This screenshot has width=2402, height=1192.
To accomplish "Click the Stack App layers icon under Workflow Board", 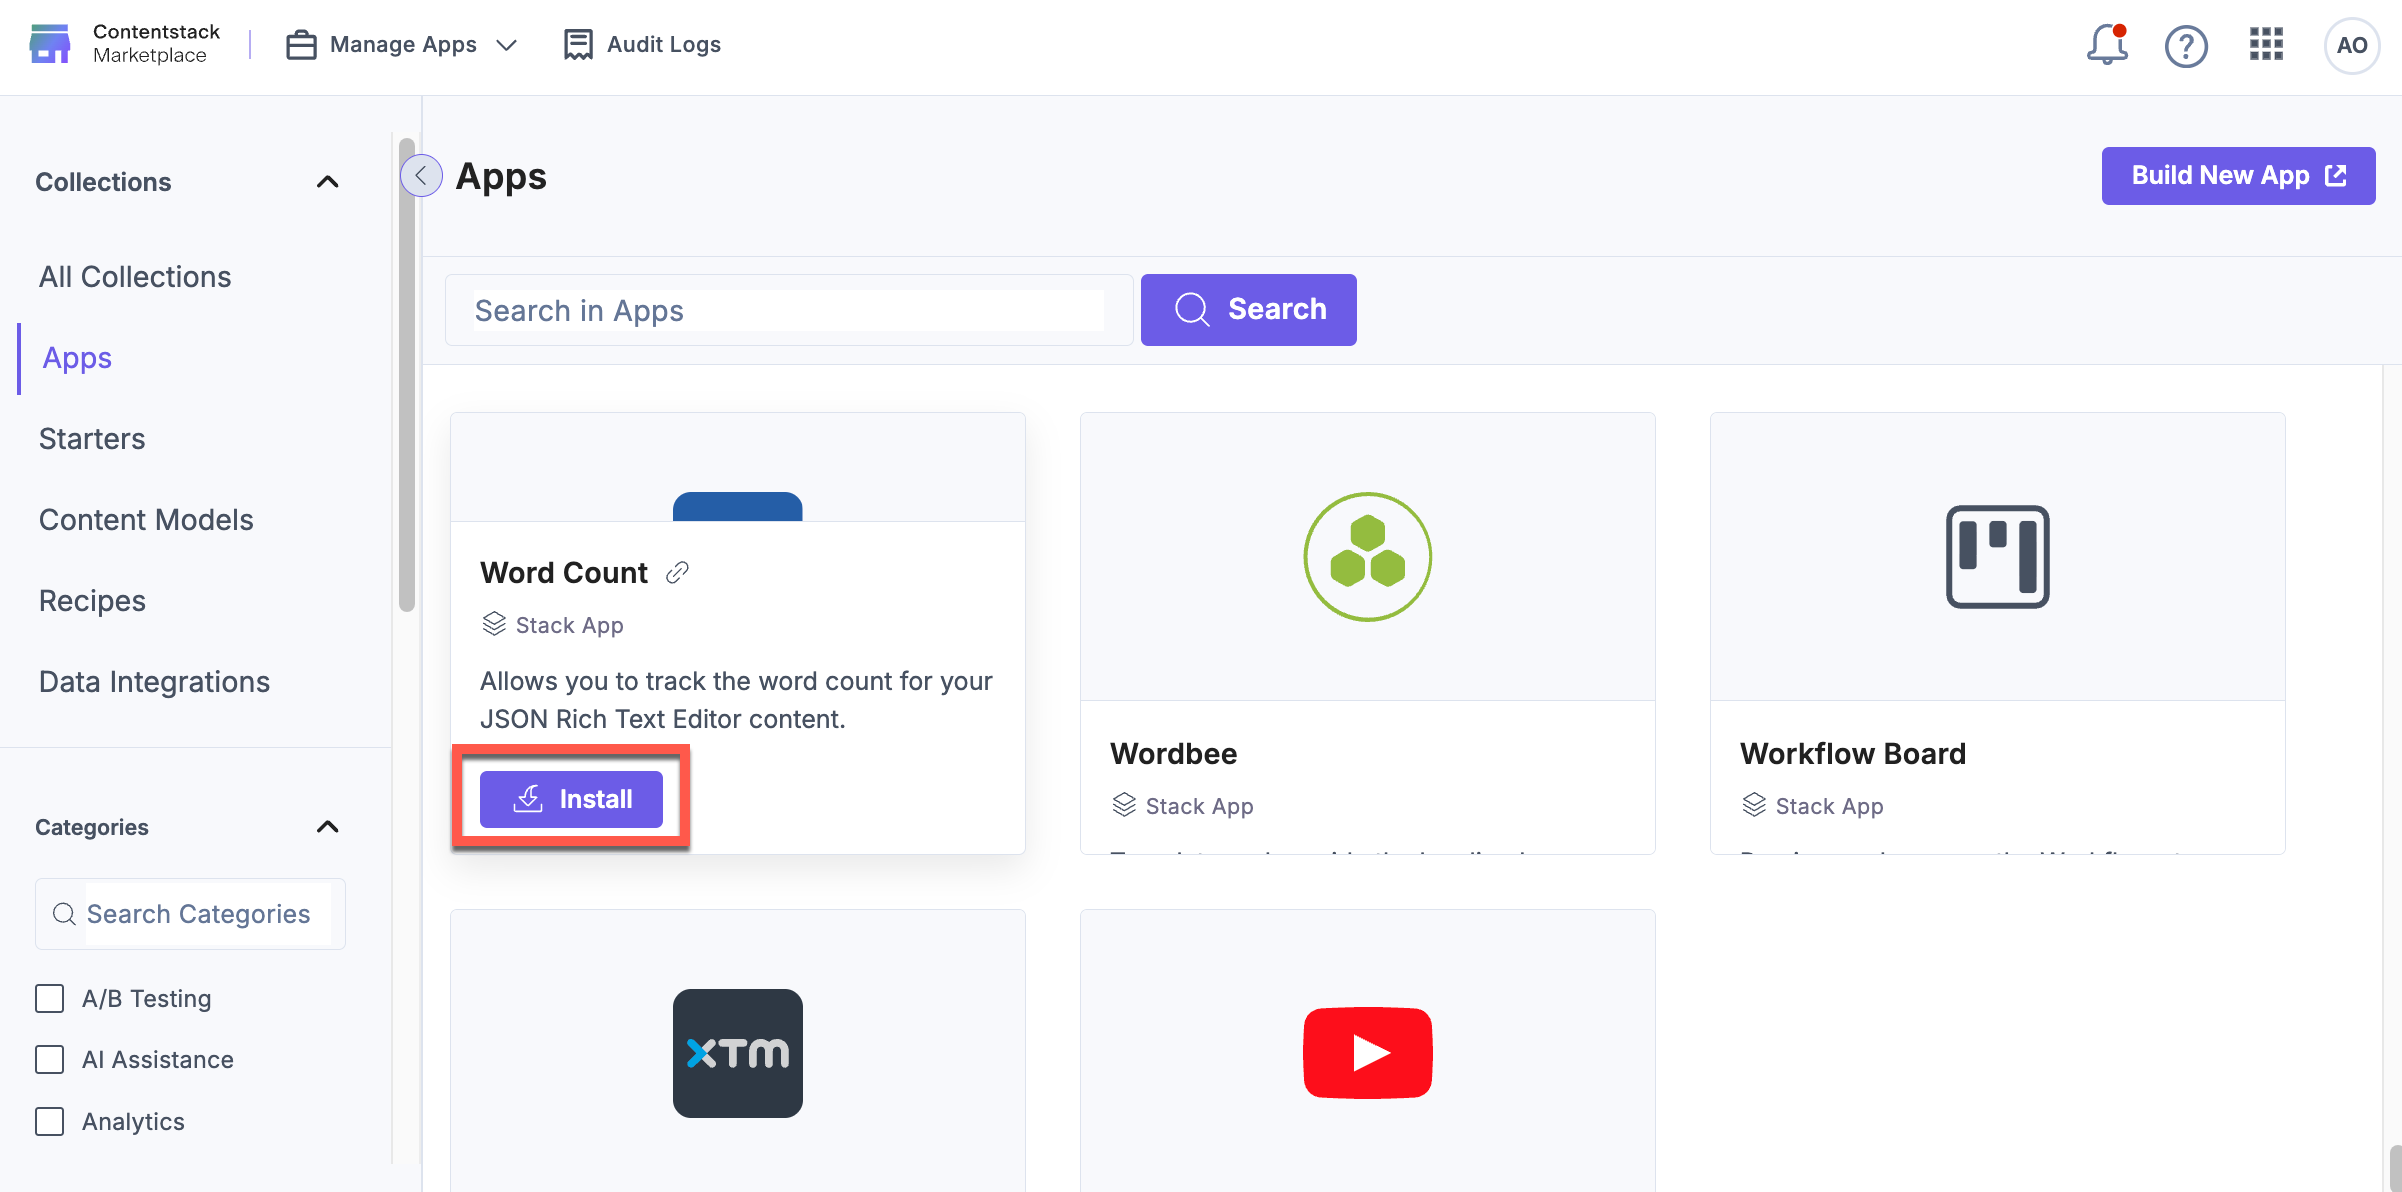I will 1754,805.
